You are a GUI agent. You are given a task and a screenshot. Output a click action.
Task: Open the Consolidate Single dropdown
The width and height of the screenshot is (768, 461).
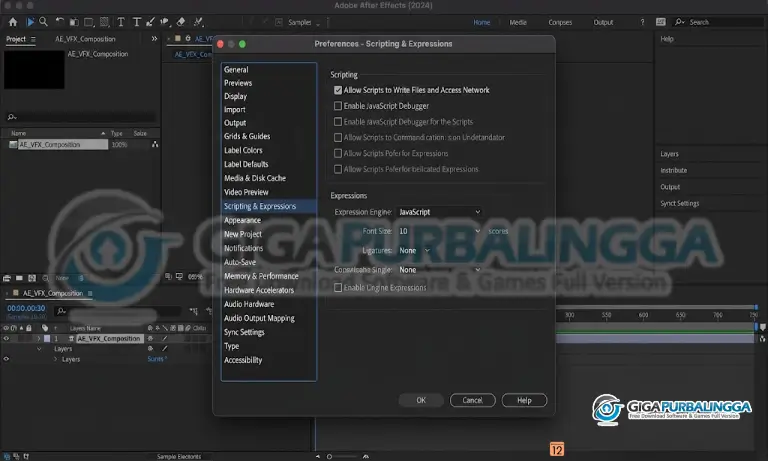pos(439,270)
